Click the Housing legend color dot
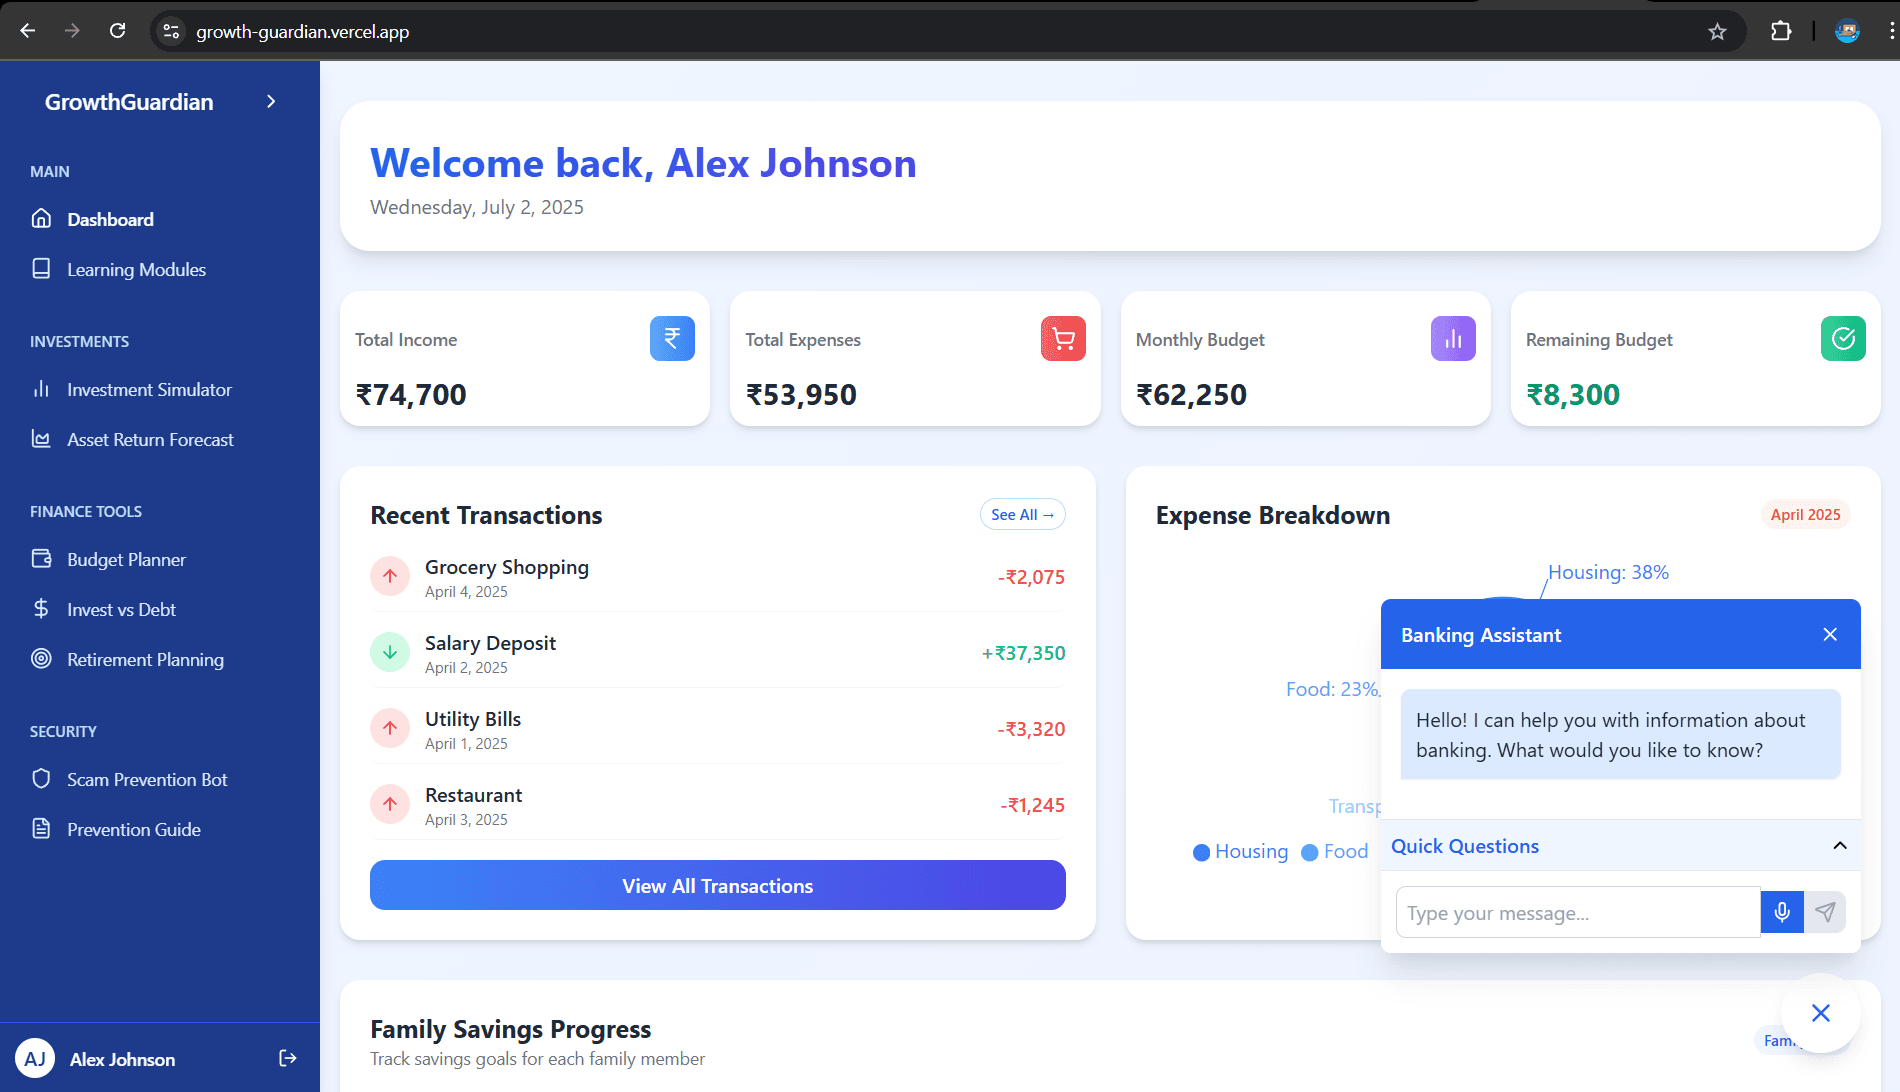This screenshot has height=1092, width=1900. (x=1202, y=852)
